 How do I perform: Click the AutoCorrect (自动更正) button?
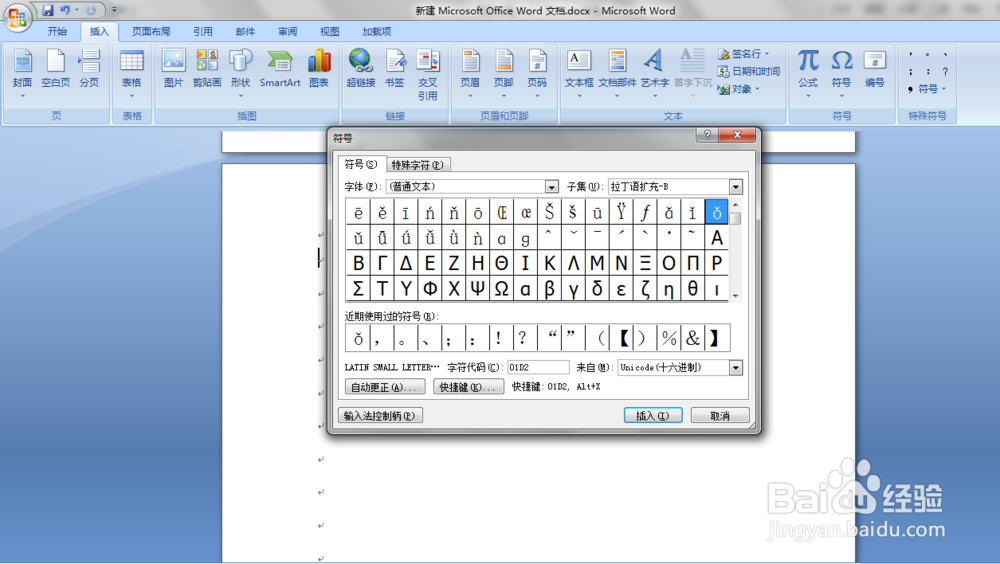click(x=385, y=387)
